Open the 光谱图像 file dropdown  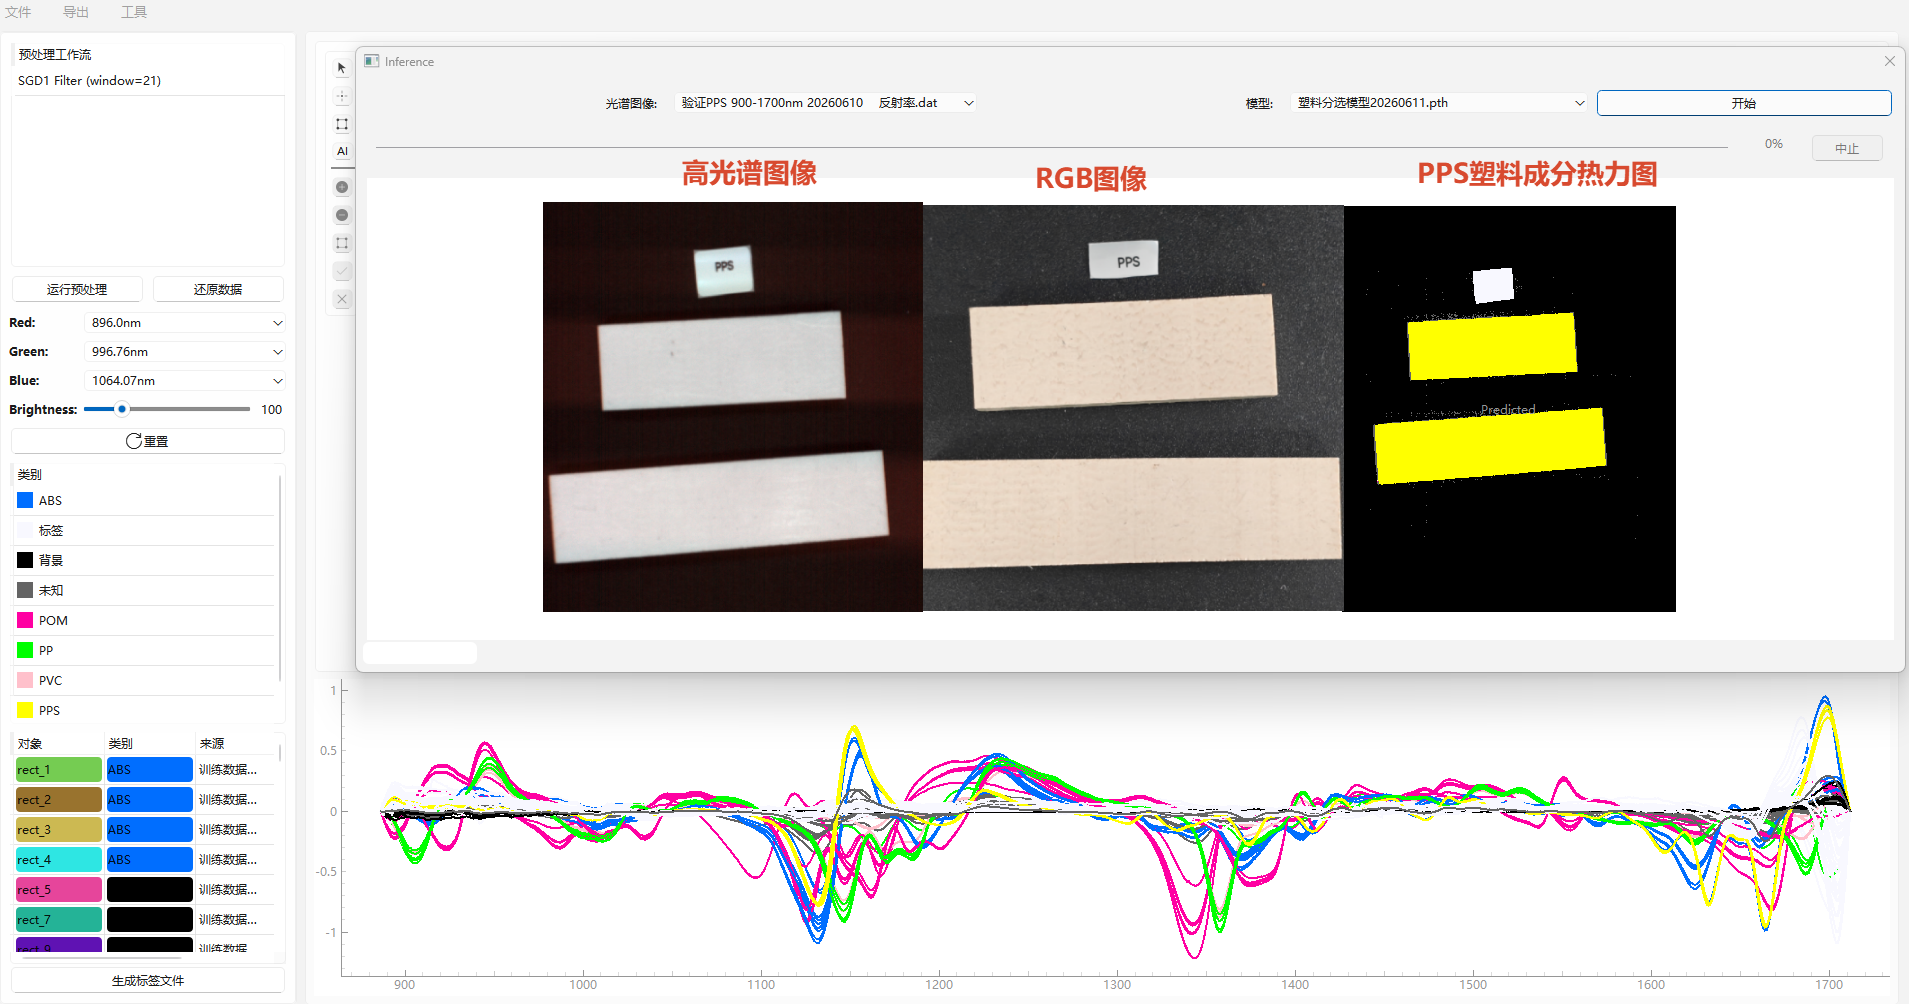[x=826, y=103]
